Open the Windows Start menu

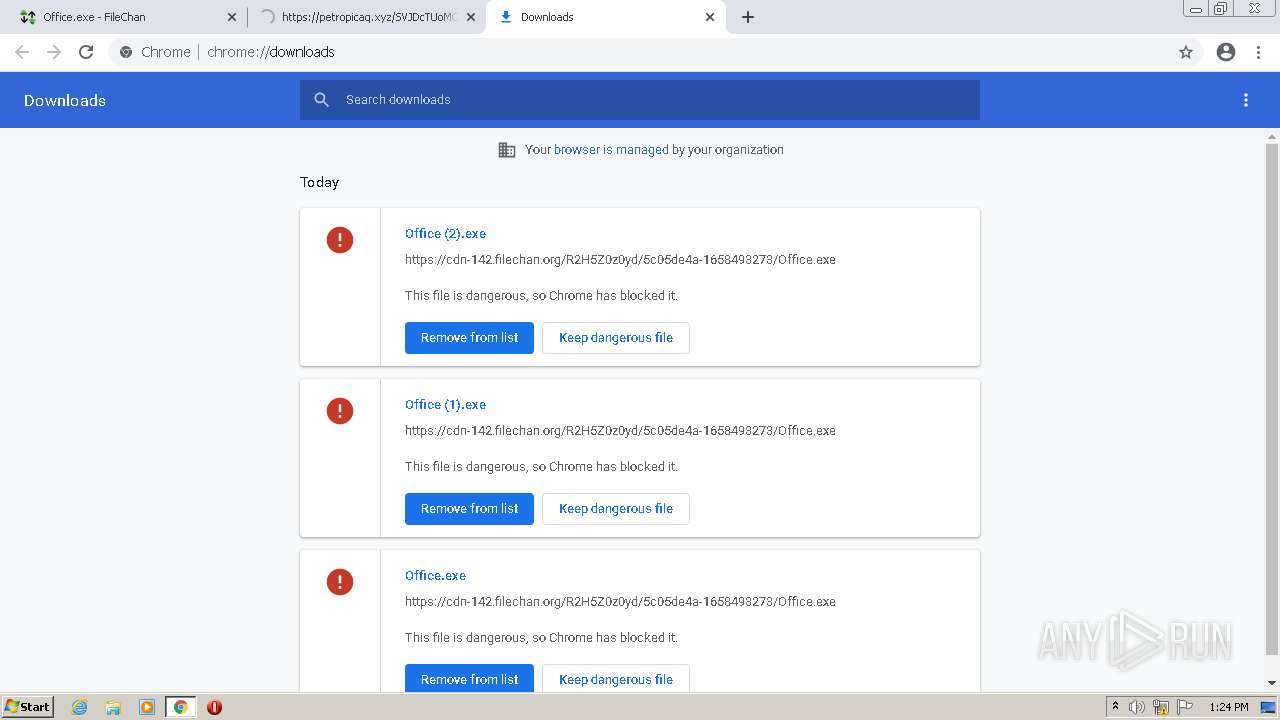tap(28, 707)
